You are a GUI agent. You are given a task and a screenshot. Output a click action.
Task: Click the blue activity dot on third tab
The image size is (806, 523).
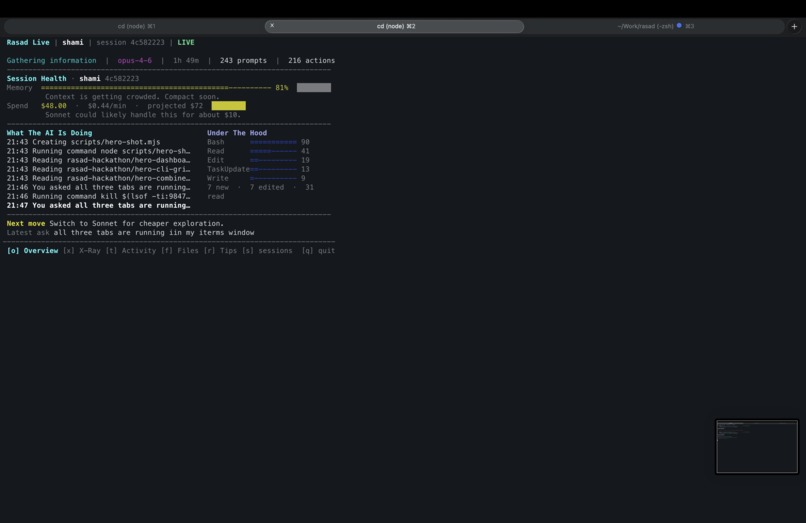tap(679, 25)
